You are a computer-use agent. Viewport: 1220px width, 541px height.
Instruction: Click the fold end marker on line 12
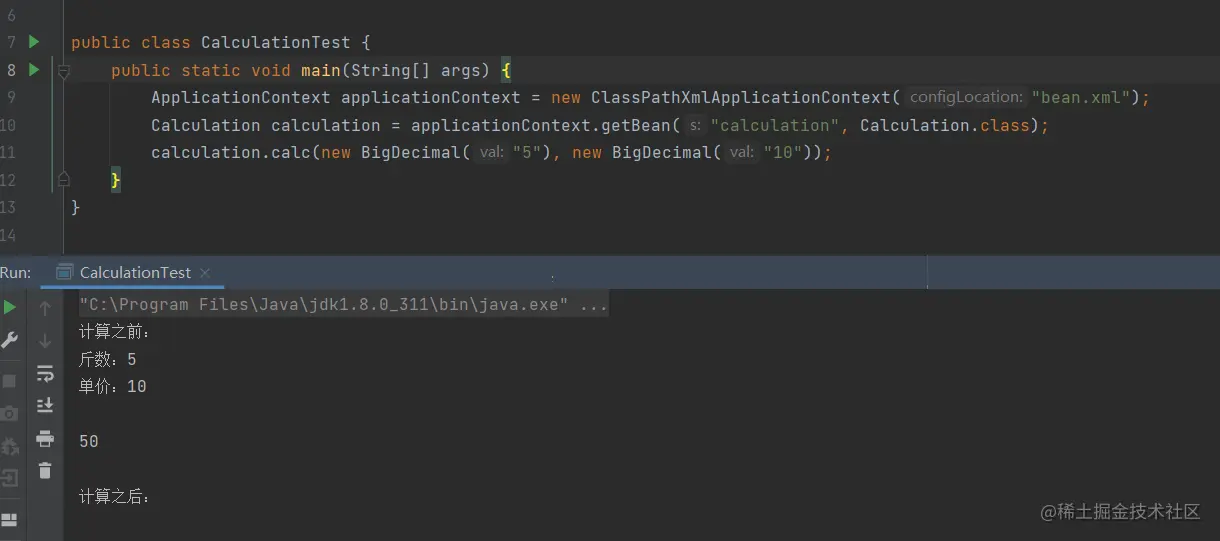(63, 179)
